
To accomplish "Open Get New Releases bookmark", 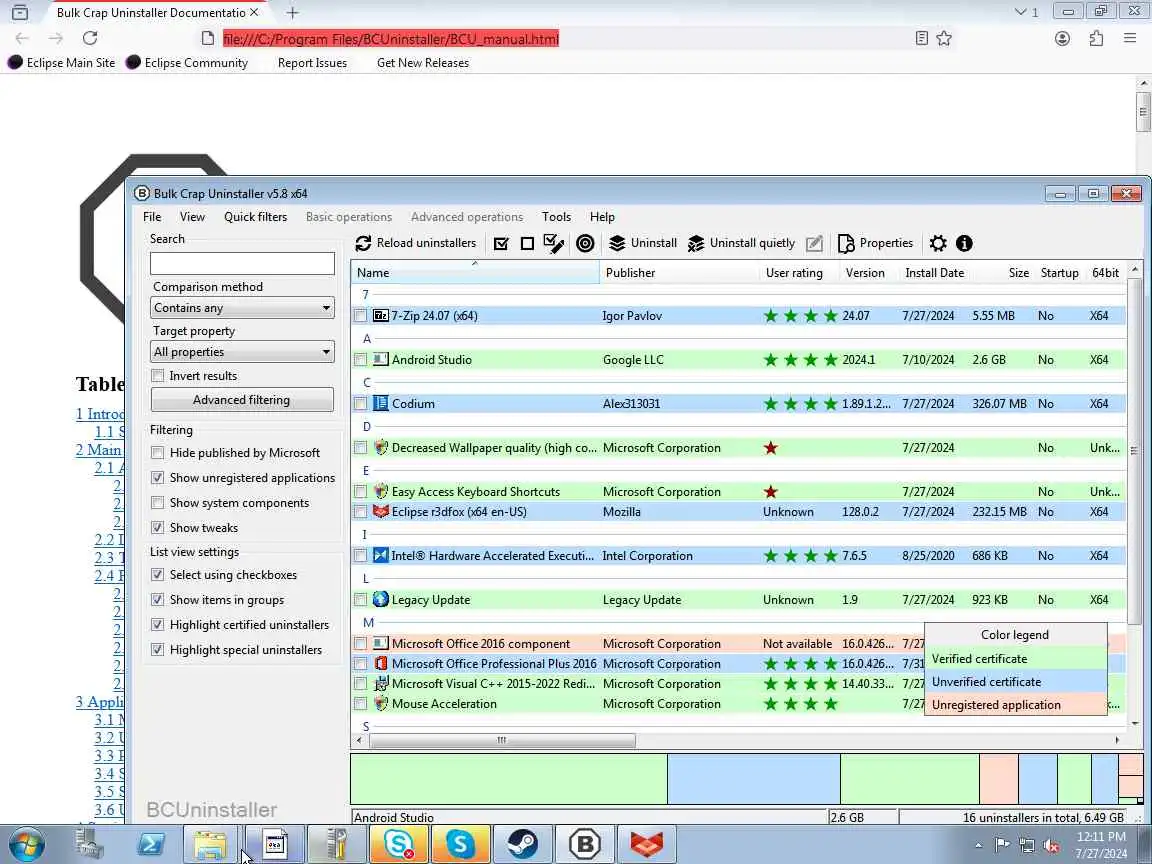I will tap(423, 62).
